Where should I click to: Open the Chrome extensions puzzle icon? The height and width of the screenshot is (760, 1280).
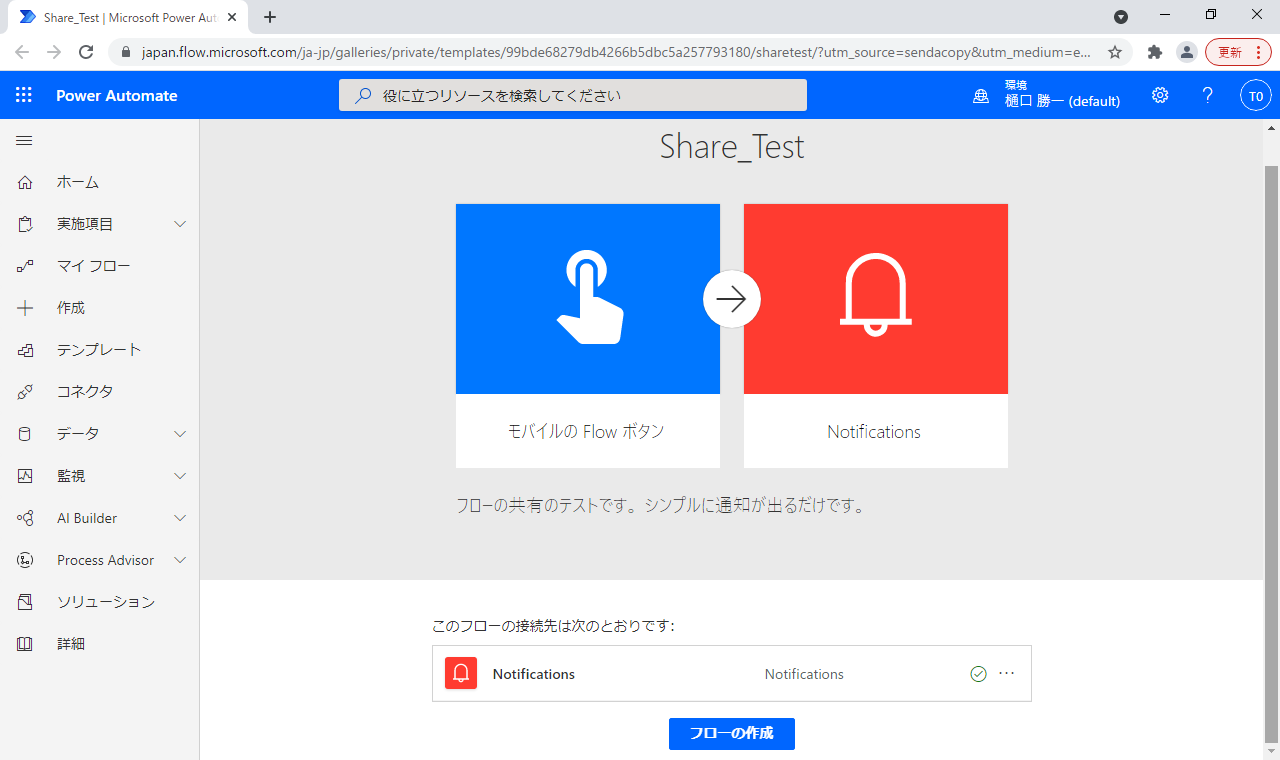click(1155, 52)
